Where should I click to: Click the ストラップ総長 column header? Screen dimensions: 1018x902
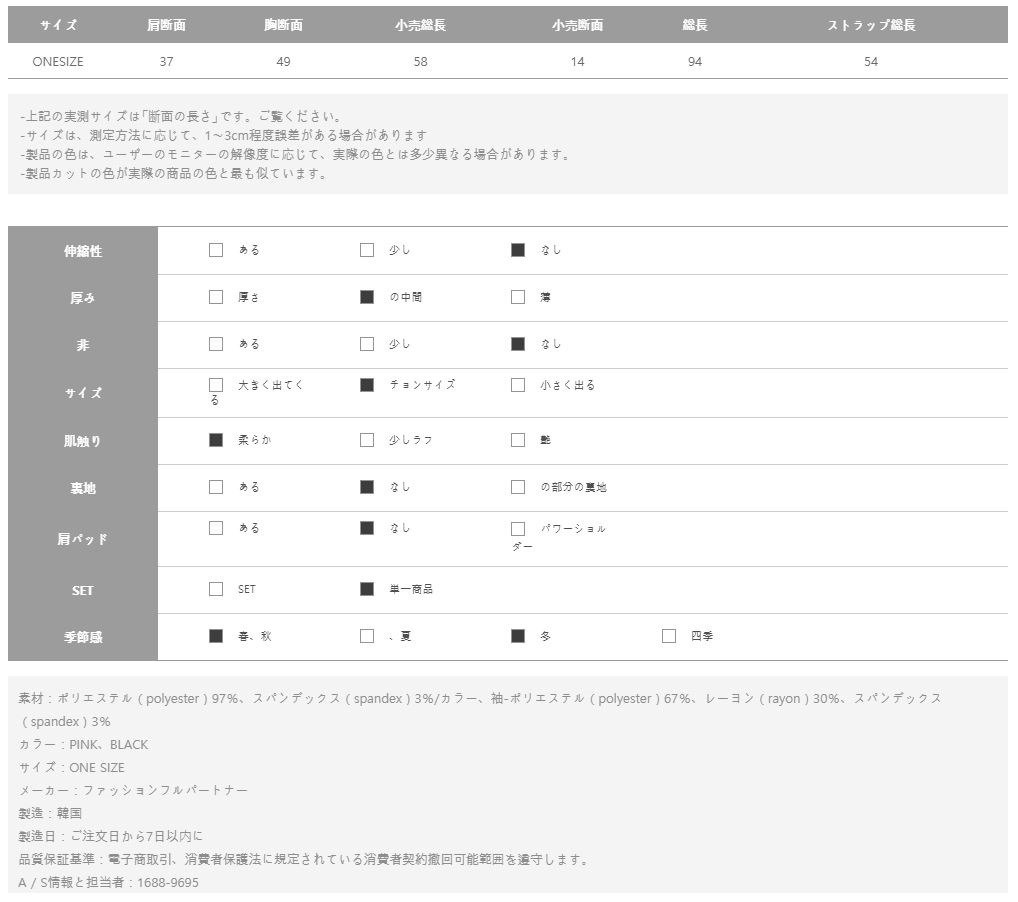pos(871,25)
